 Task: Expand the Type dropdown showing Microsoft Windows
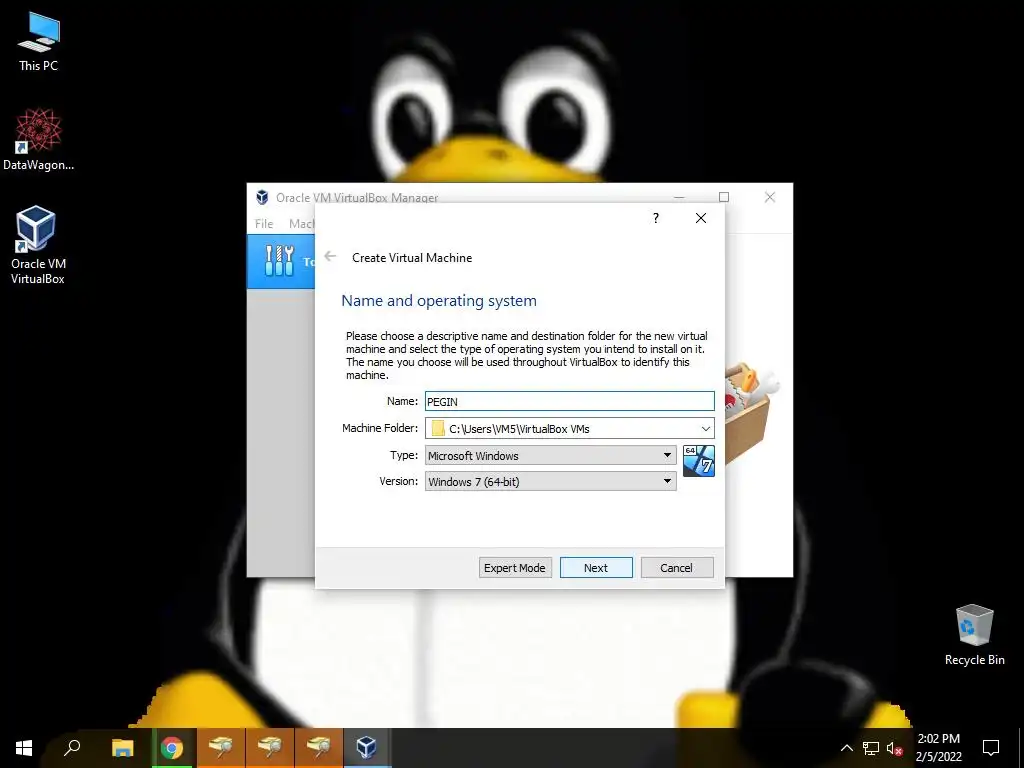click(x=551, y=455)
